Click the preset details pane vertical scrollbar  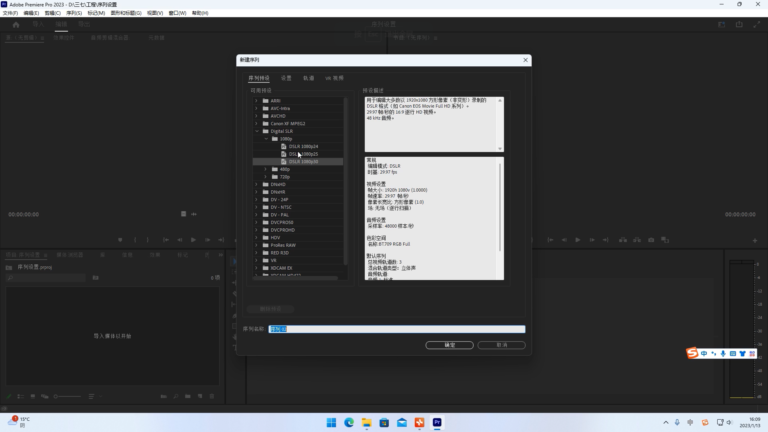pos(500,208)
